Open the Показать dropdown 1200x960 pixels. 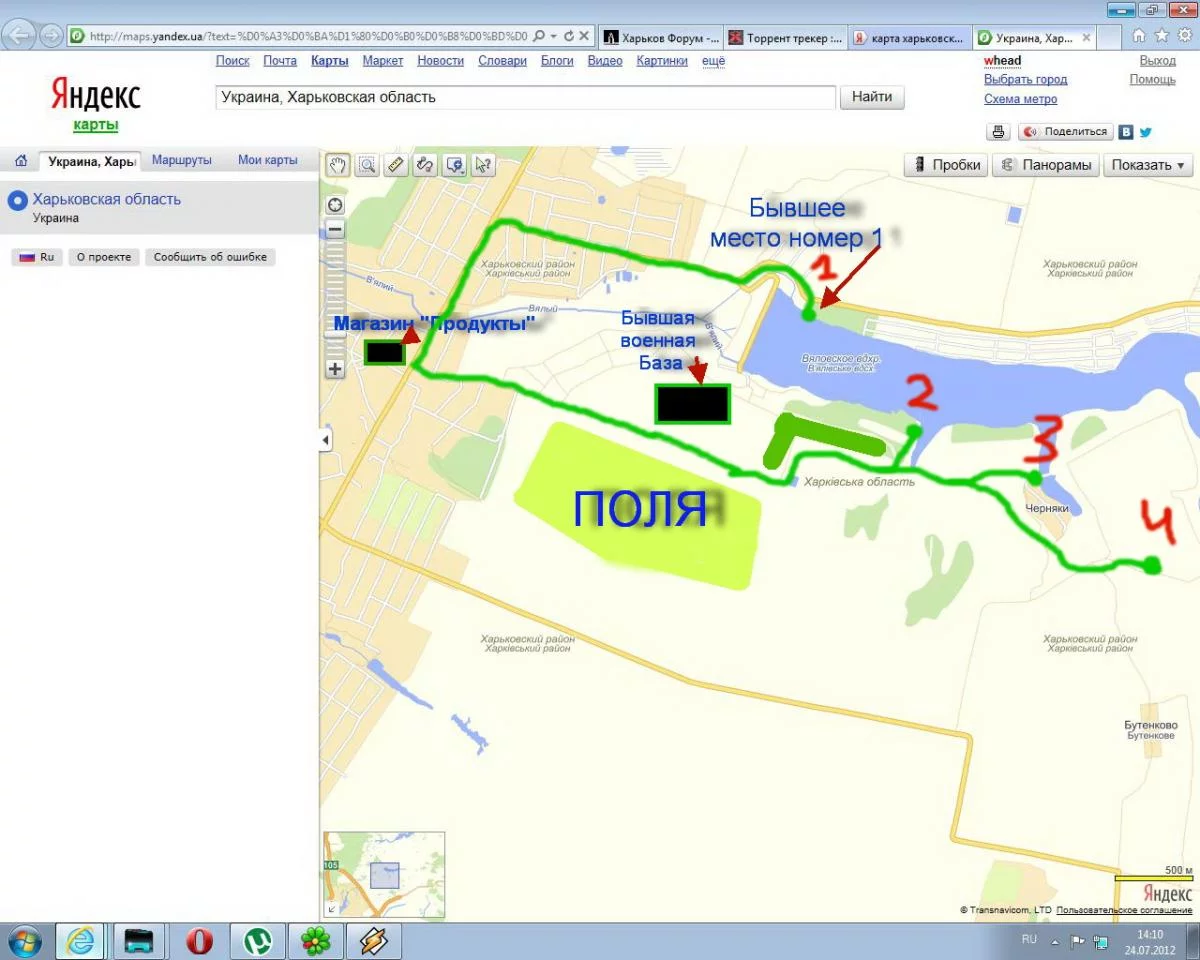click(1147, 165)
